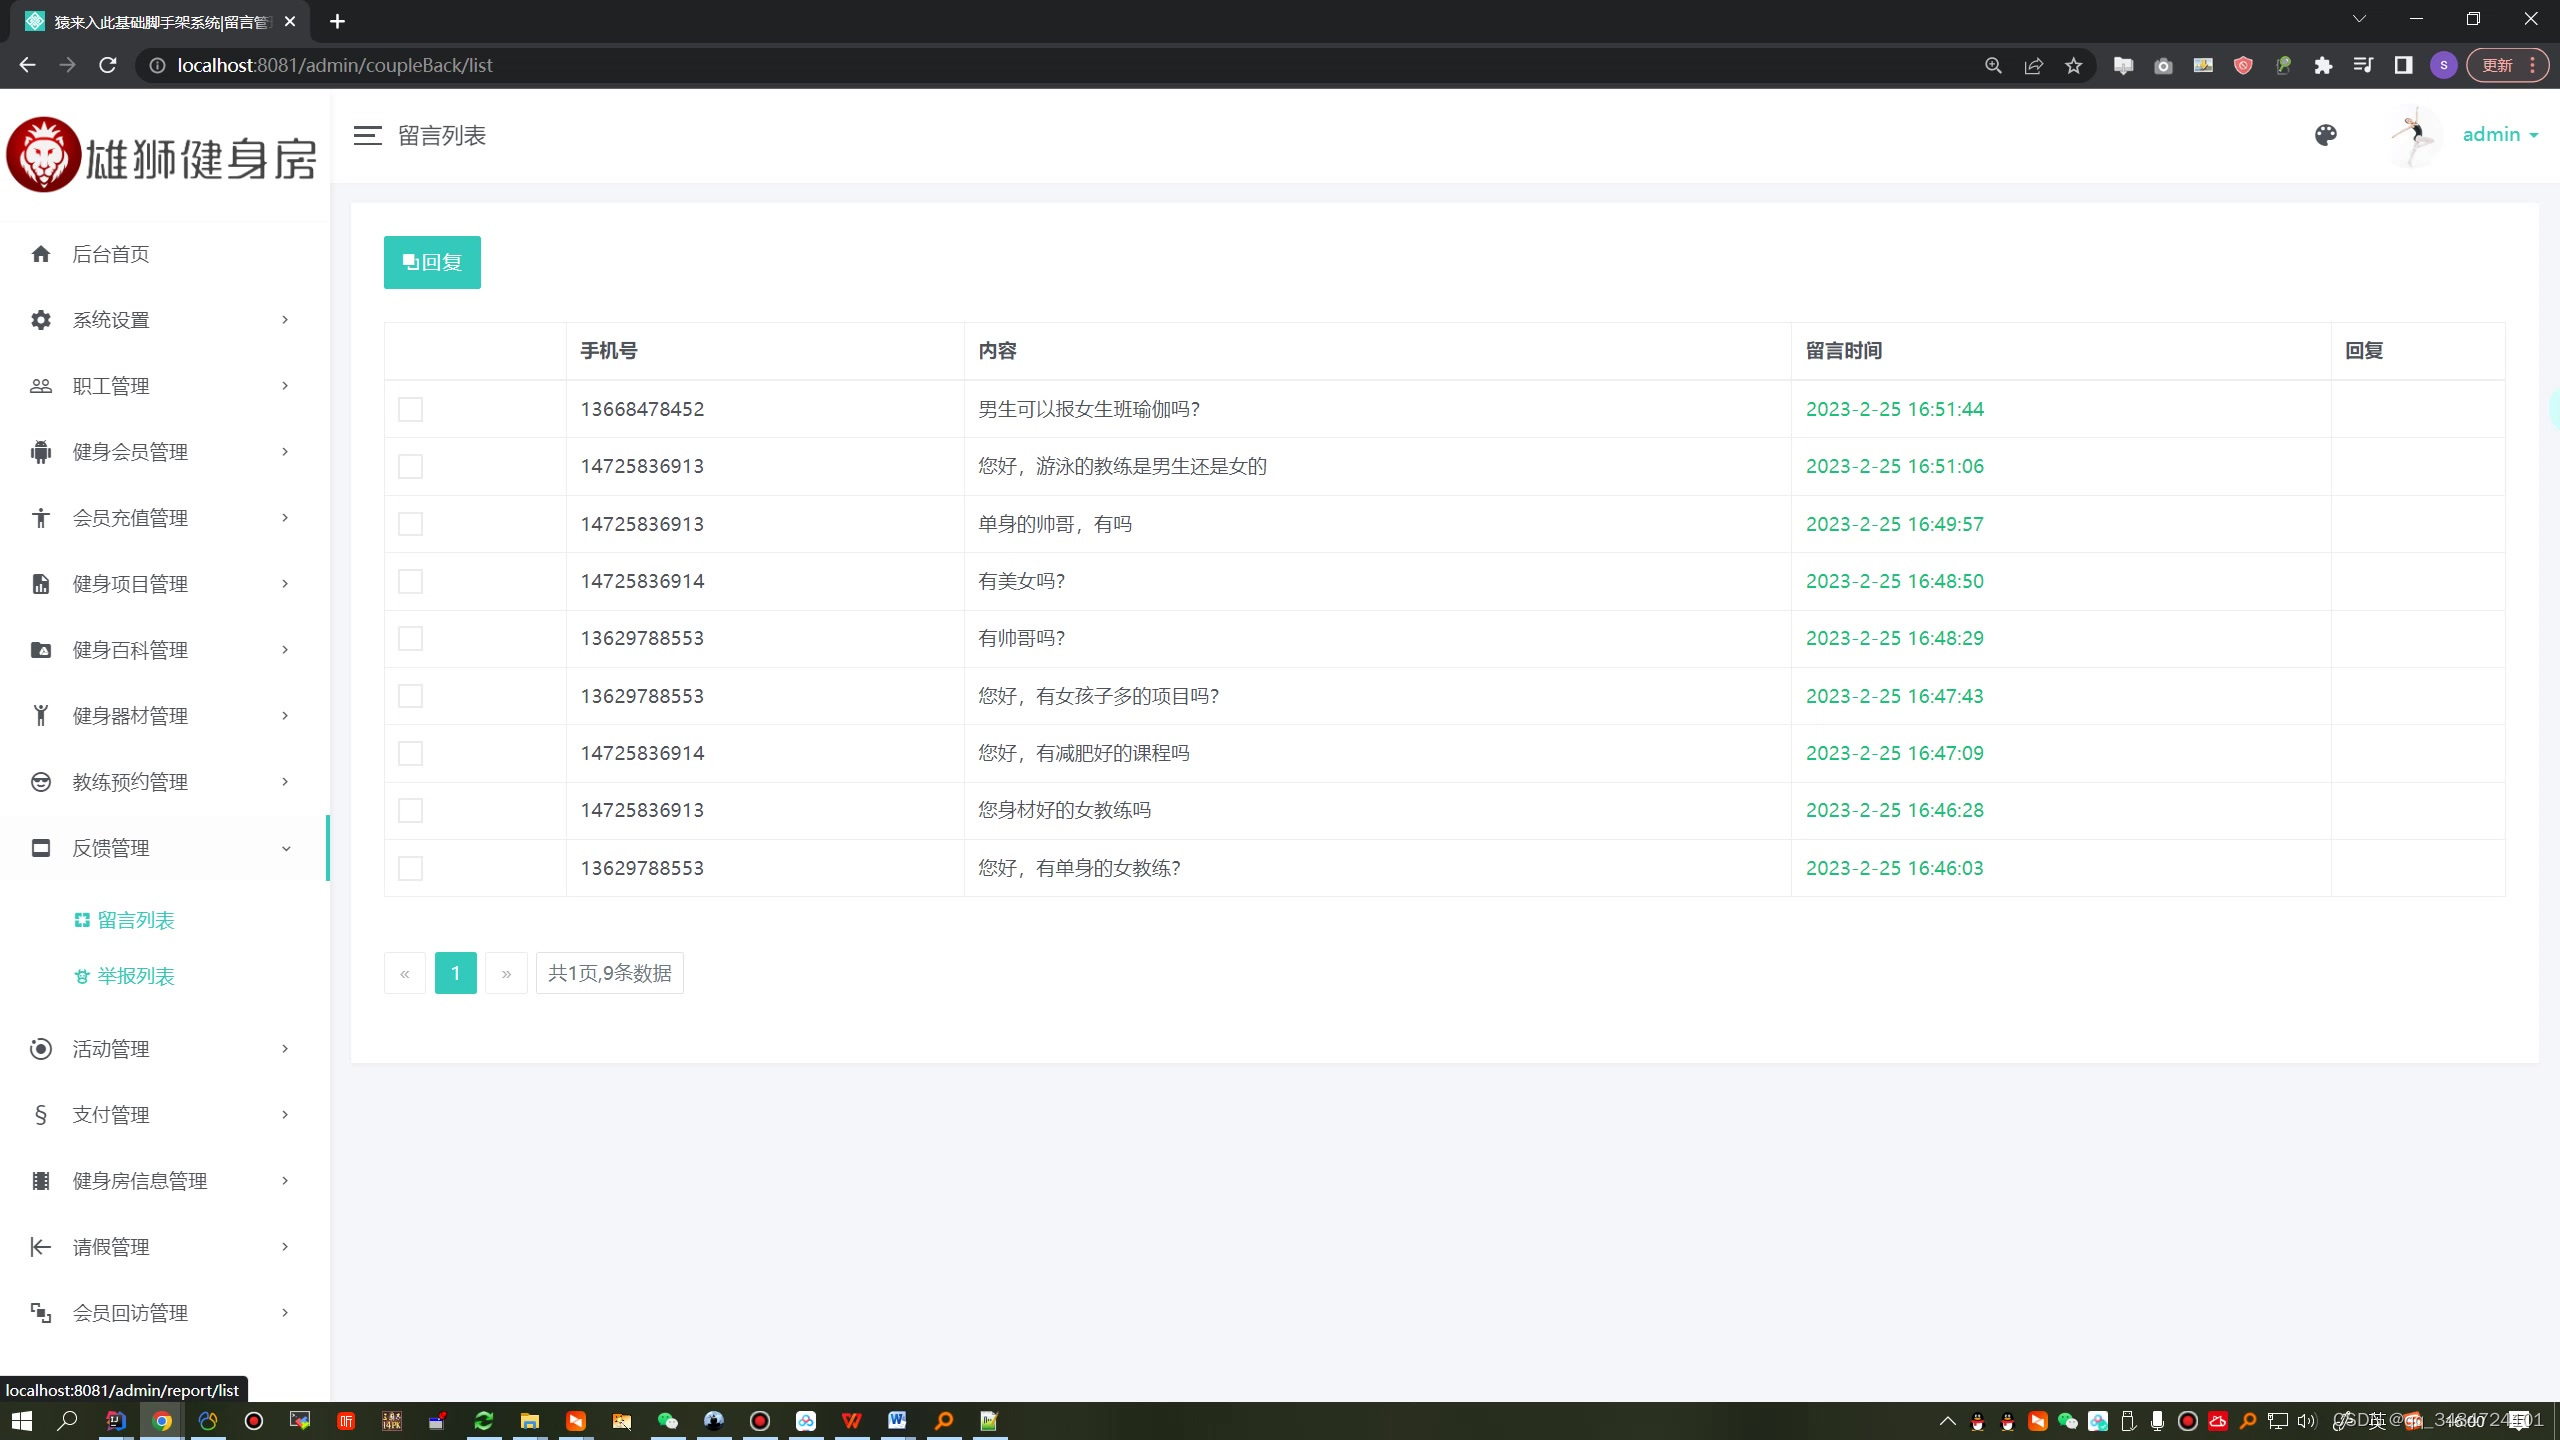The height and width of the screenshot is (1440, 2560).
Task: Click the admin avatar image
Action: 2414,136
